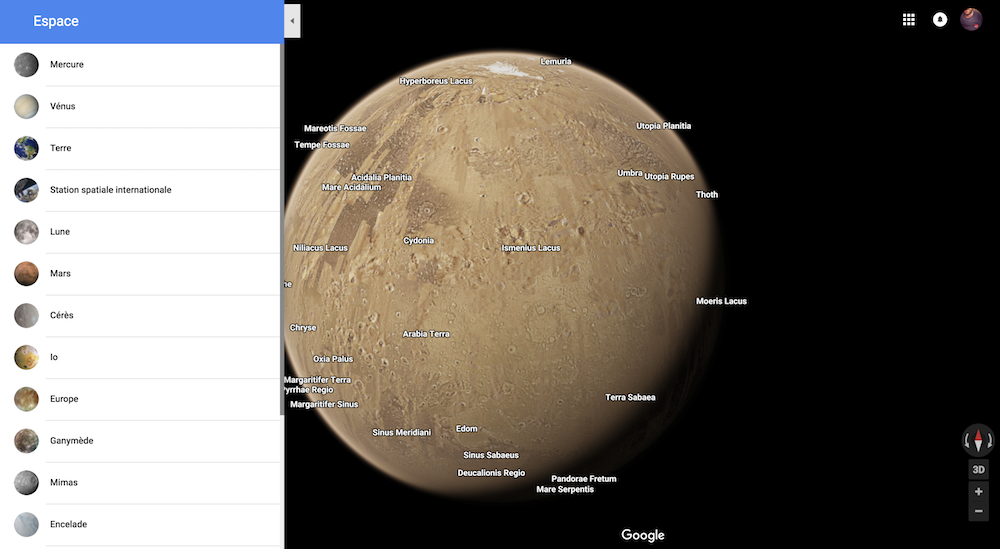Screen dimensions: 1000x549
Task: Select Vénus in the Espace list
Action: click(x=62, y=106)
